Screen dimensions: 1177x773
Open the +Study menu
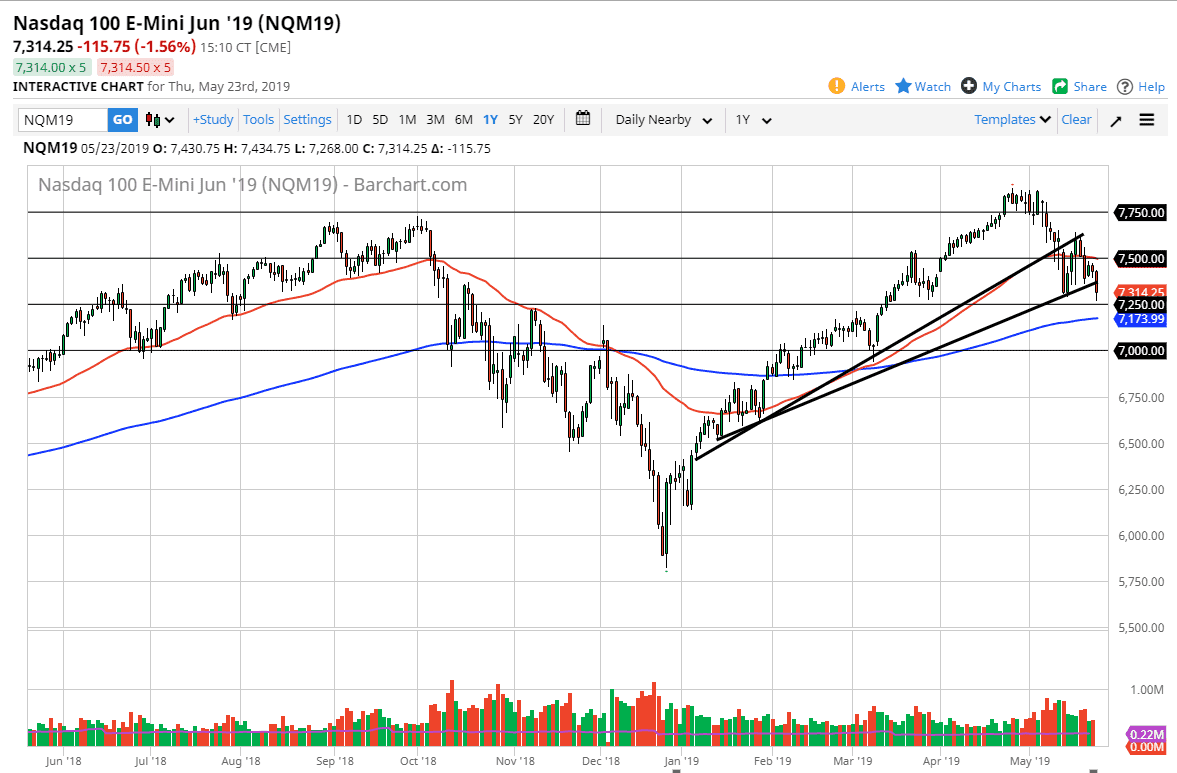(x=213, y=120)
